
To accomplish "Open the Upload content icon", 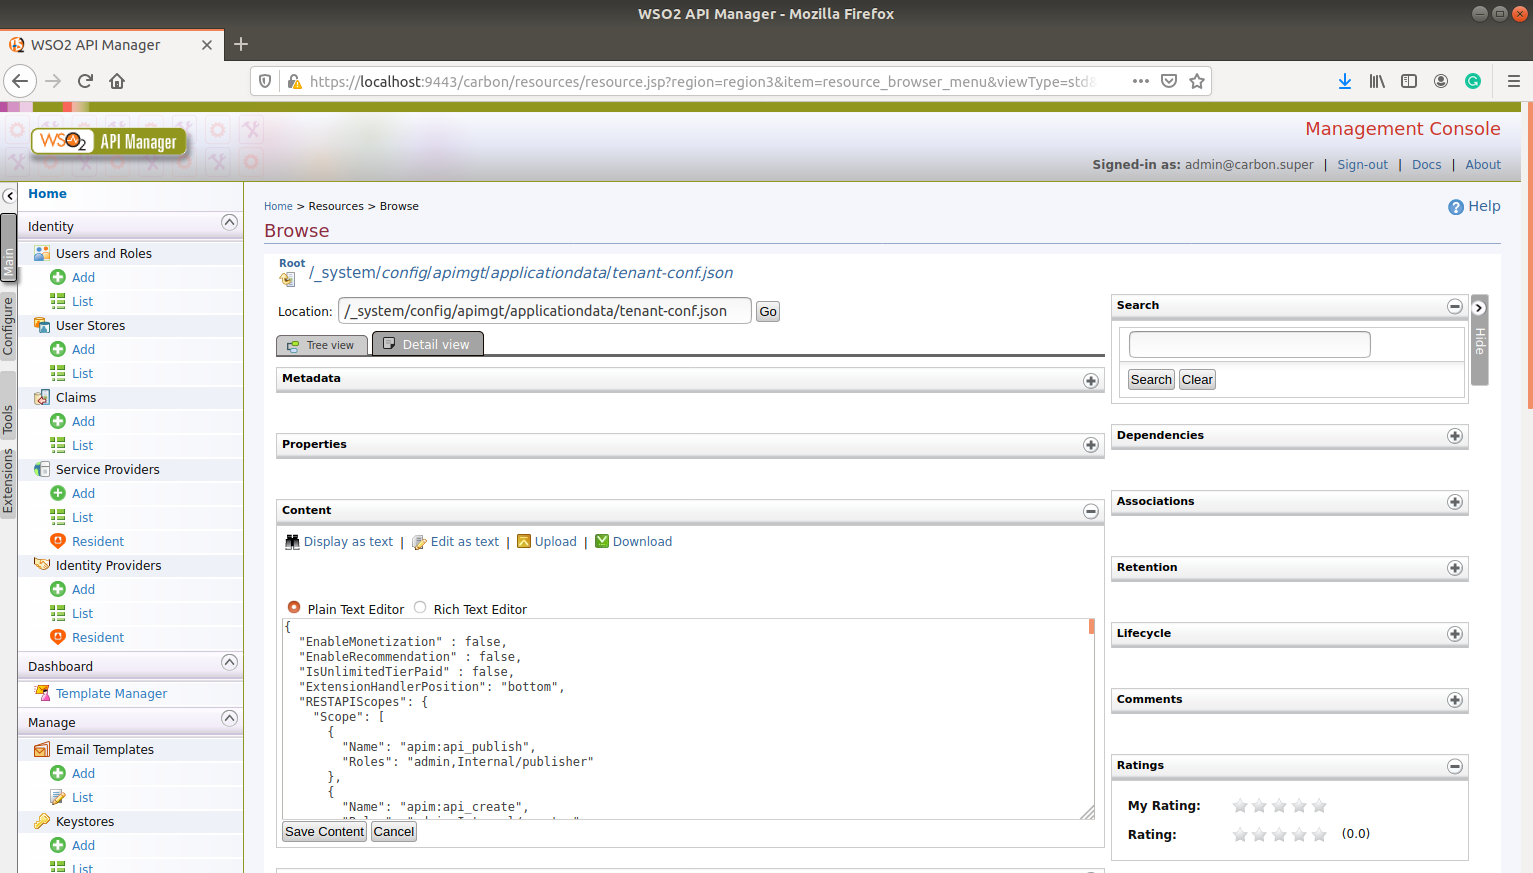I will (524, 541).
